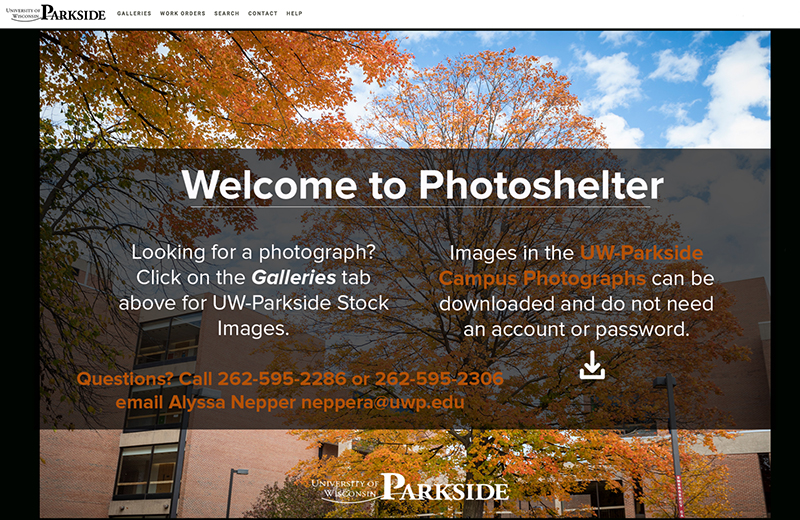
Task: Click the neppera@uwp.edu email address
Action: point(383,402)
